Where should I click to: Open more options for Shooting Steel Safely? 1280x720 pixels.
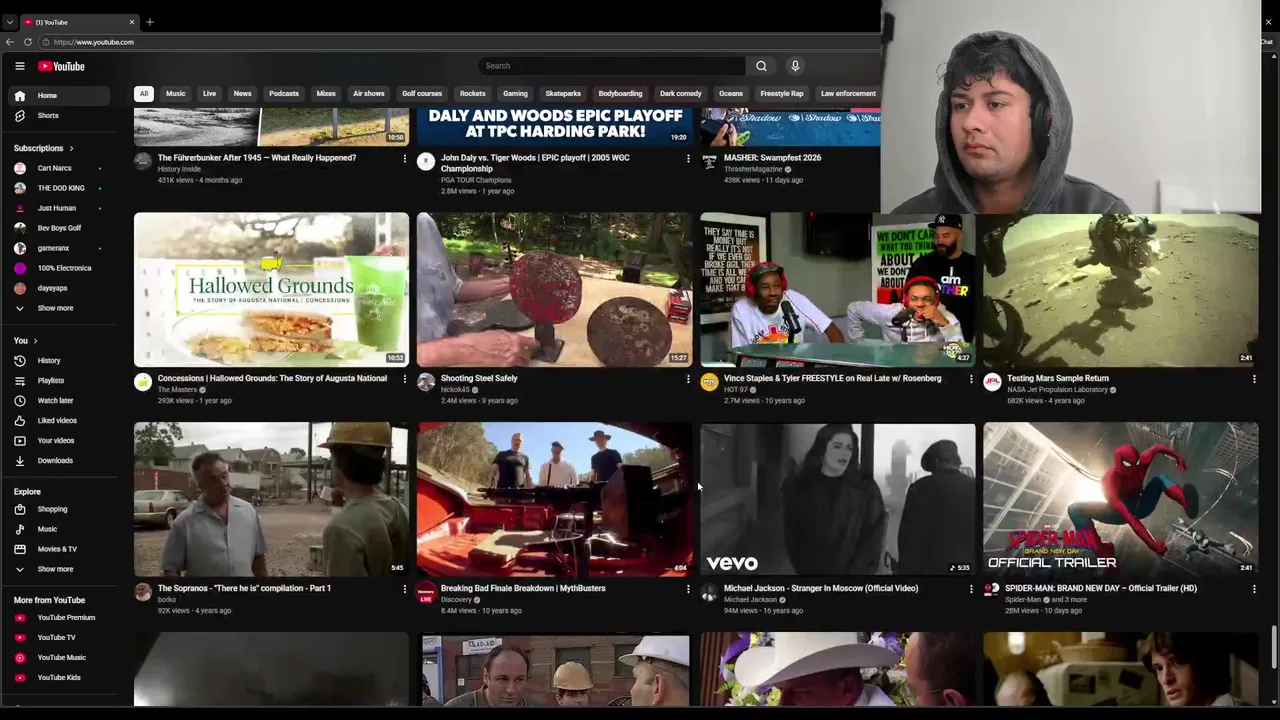coord(688,379)
